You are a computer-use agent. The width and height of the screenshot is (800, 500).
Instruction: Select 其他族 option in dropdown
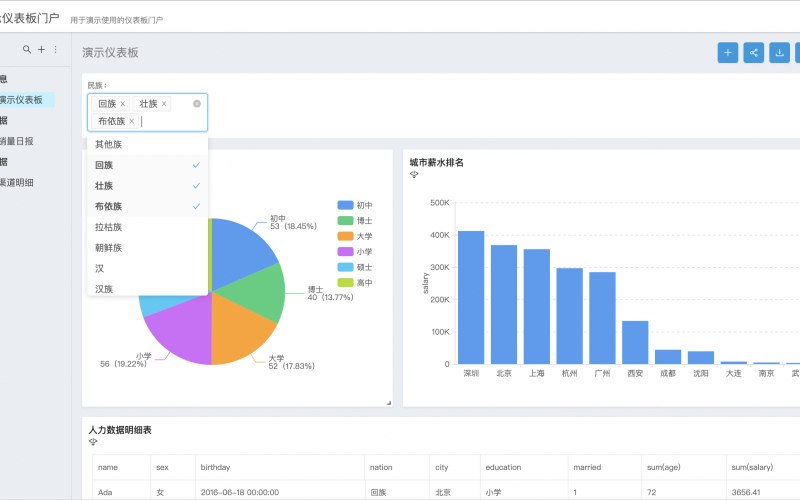tap(147, 144)
